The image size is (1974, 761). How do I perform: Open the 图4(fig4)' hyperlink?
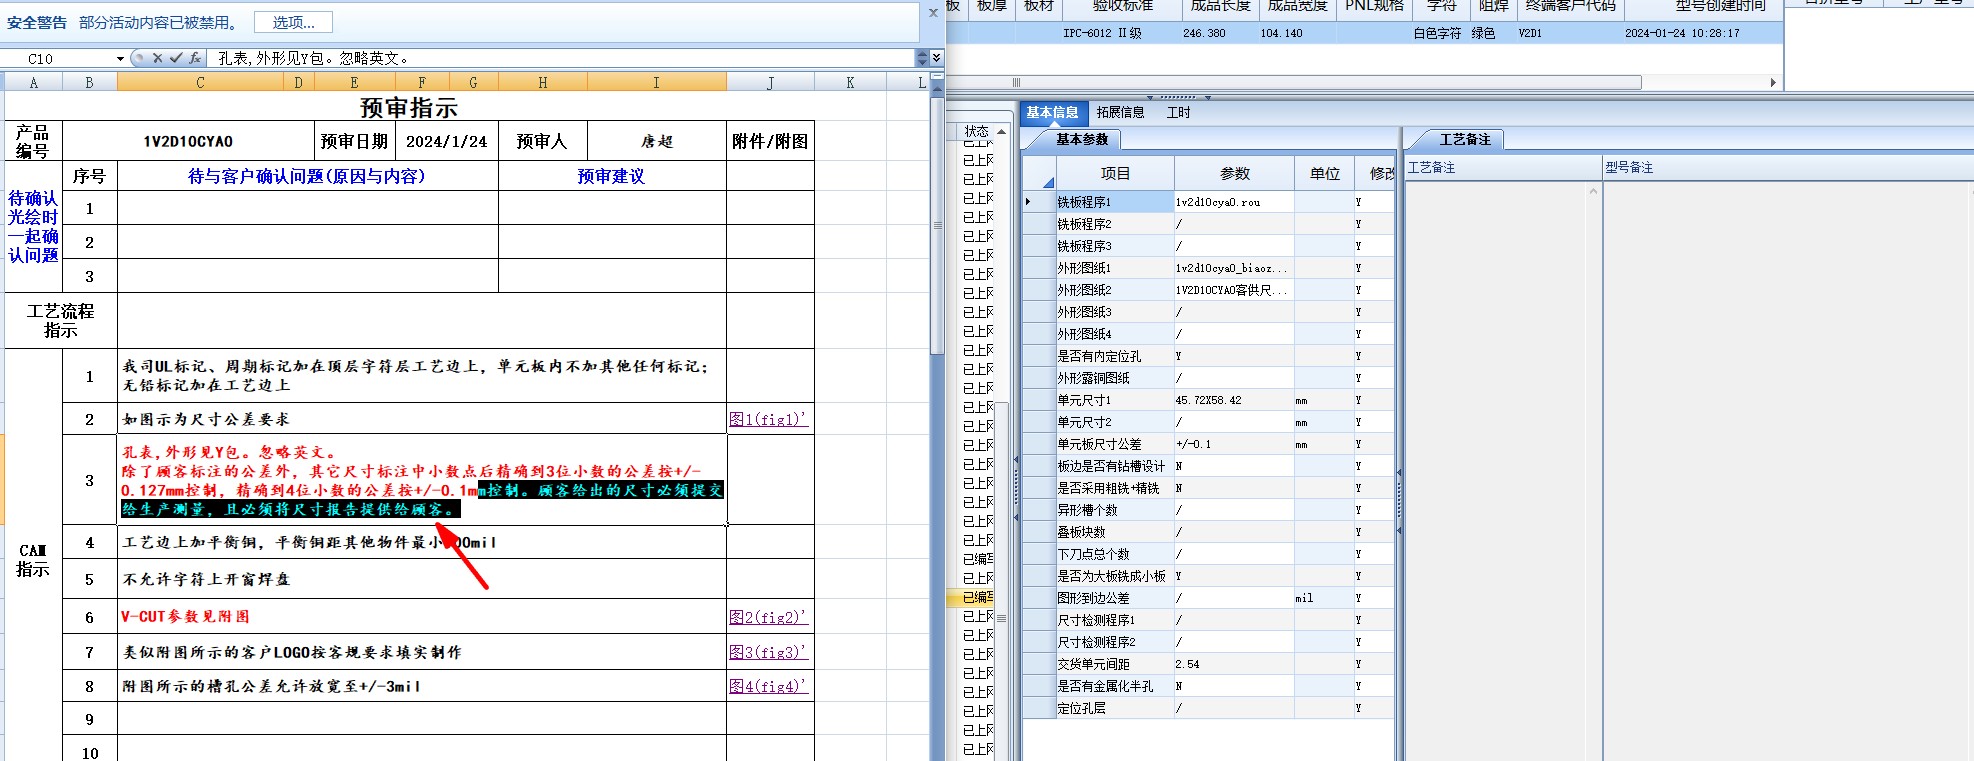(767, 687)
